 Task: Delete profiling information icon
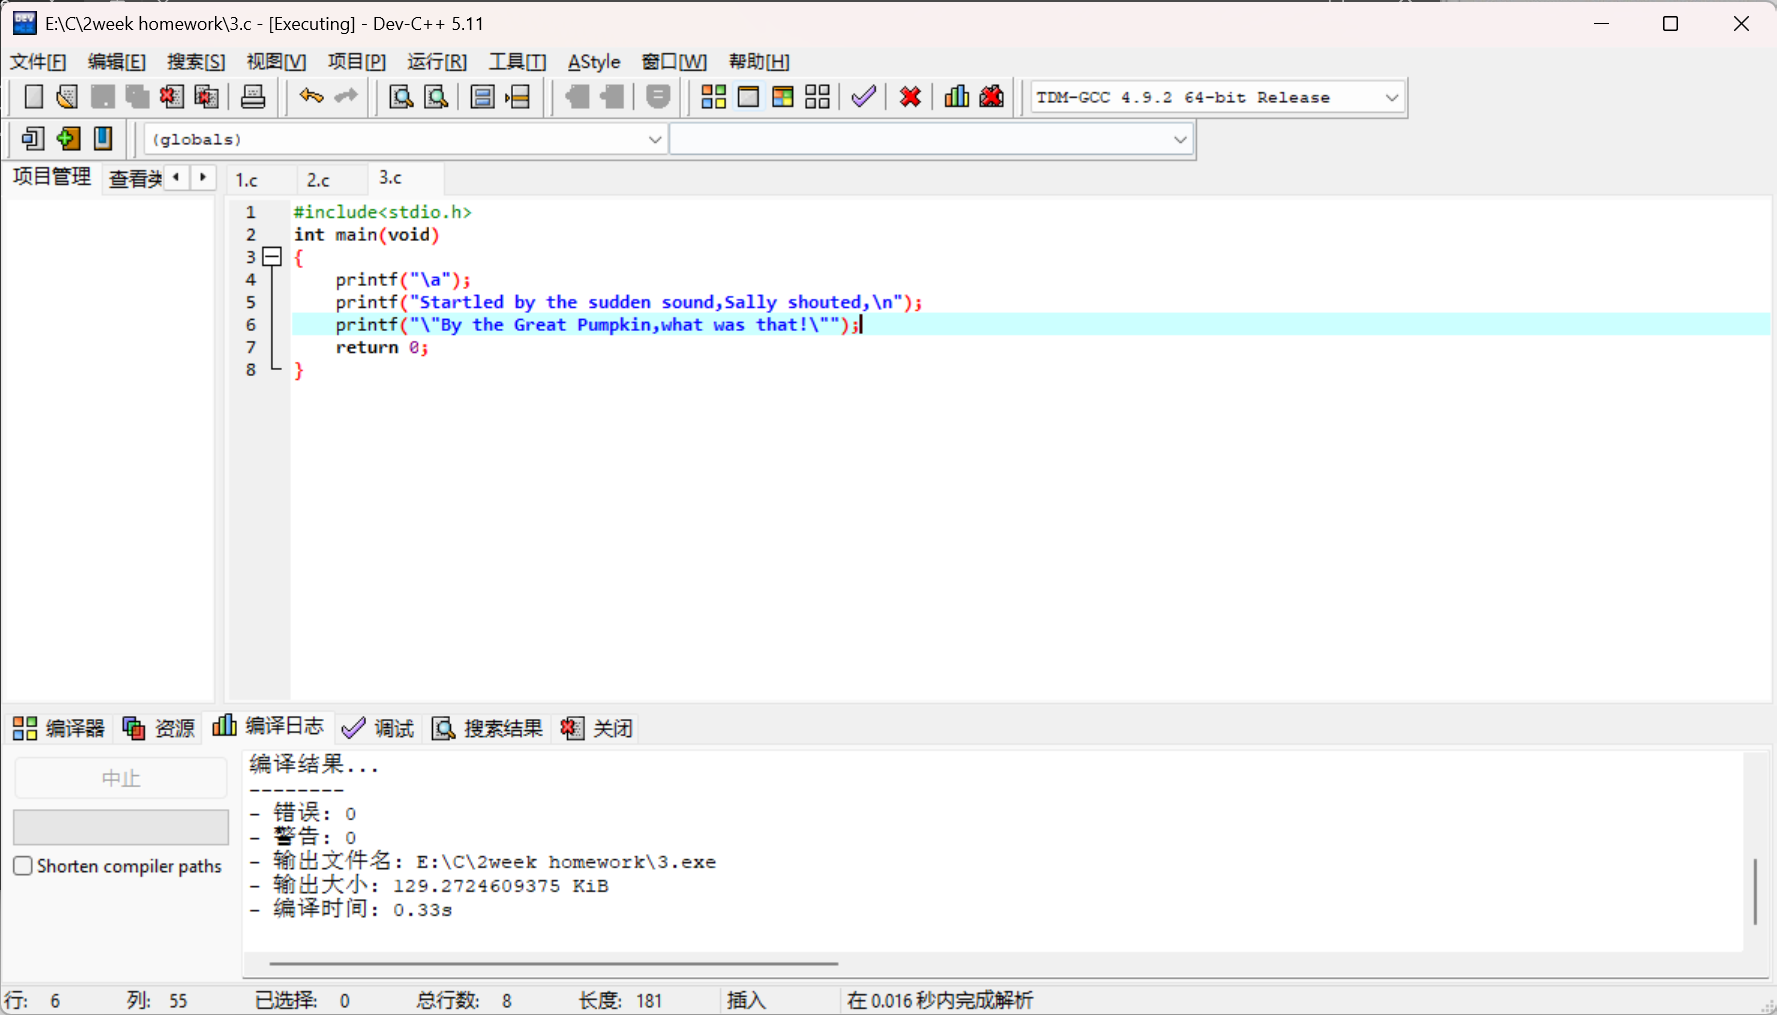tap(992, 97)
